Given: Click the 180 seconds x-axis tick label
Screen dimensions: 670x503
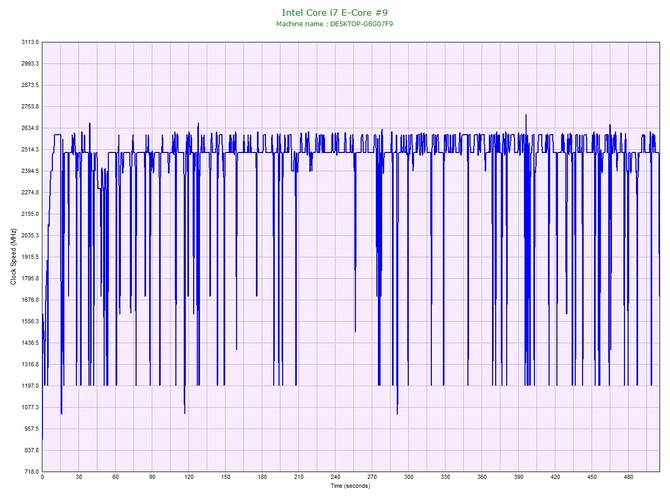Looking at the screenshot, I should [262, 477].
